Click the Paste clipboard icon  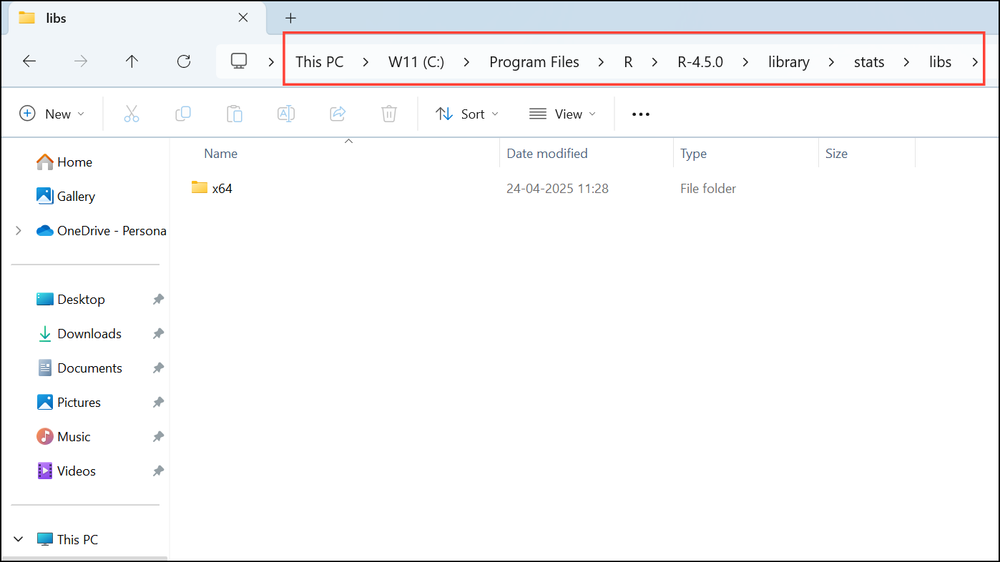click(234, 114)
